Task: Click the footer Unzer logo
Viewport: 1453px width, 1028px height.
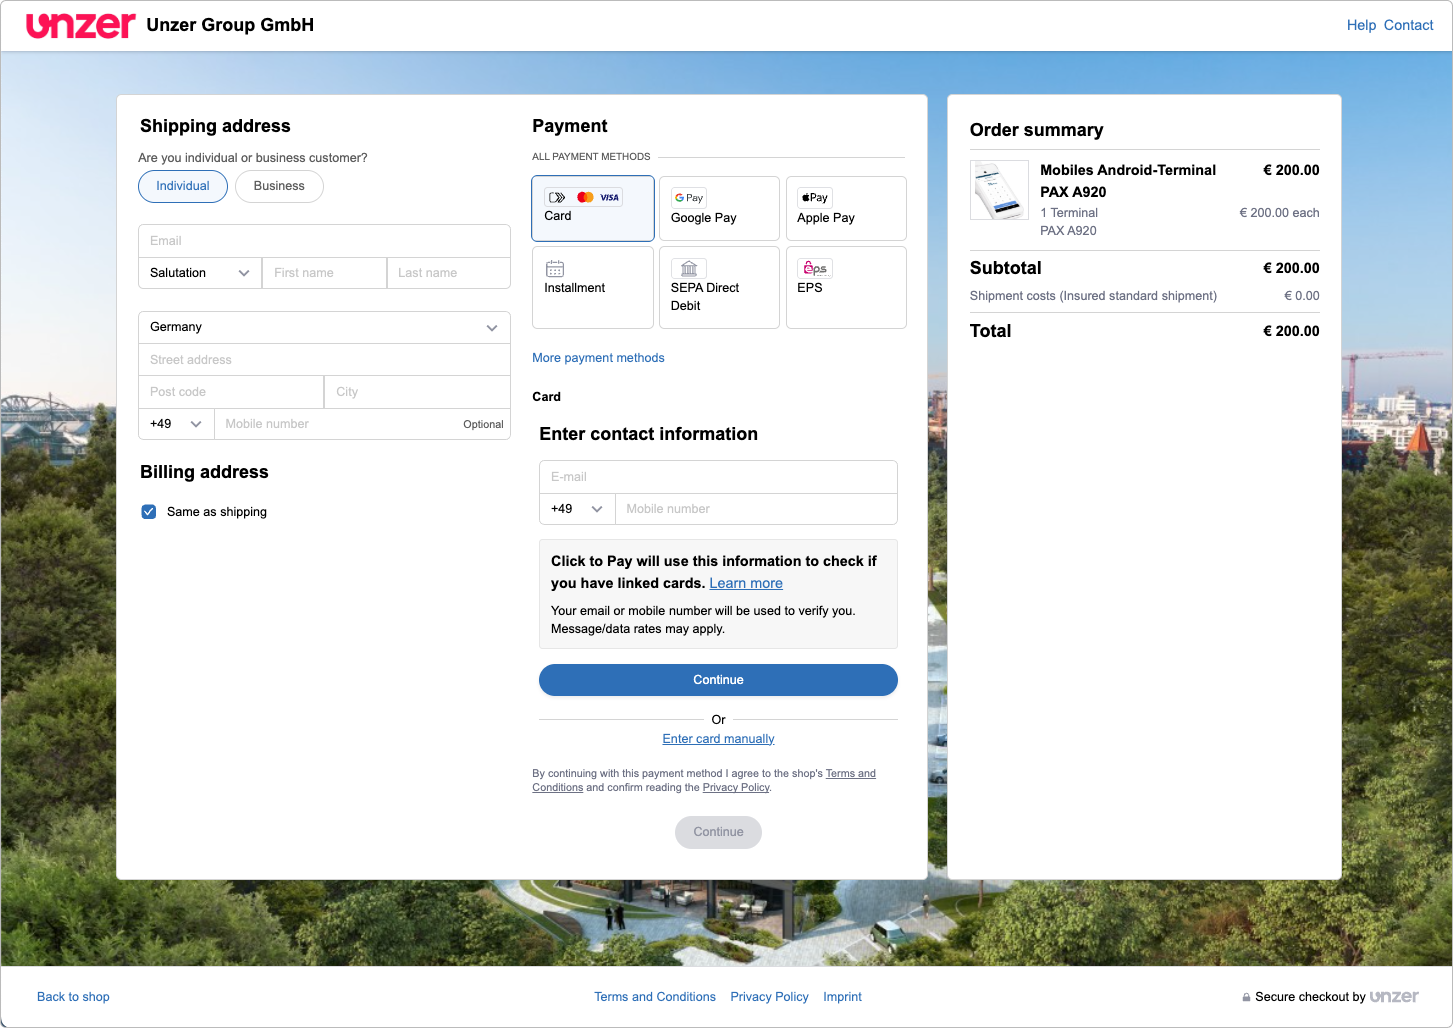Action: pyautogui.click(x=1394, y=996)
